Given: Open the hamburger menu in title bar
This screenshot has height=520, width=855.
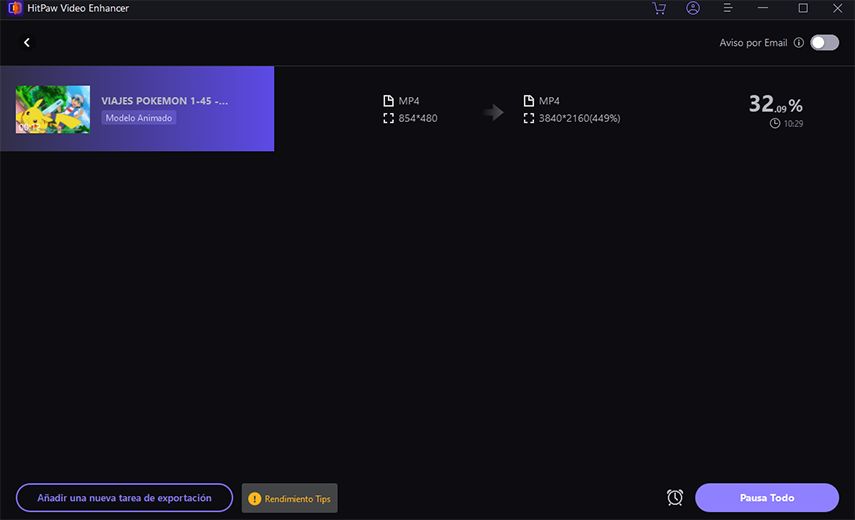Looking at the screenshot, I should click(x=728, y=8).
